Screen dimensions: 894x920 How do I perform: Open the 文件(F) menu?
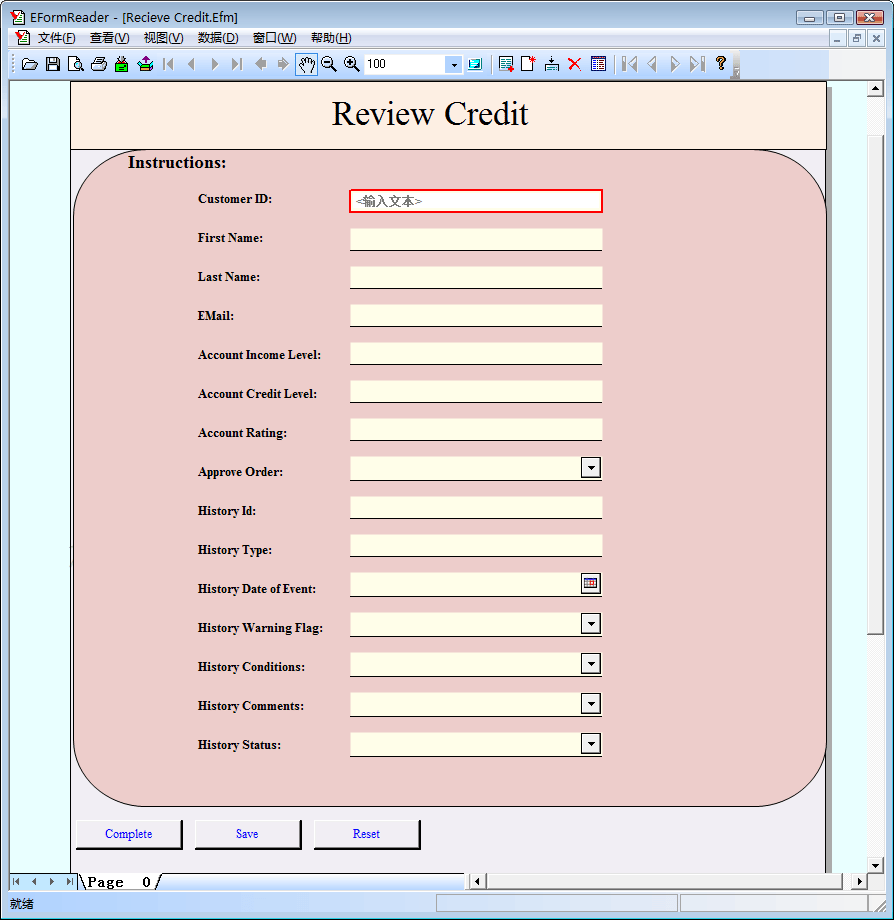(56, 38)
